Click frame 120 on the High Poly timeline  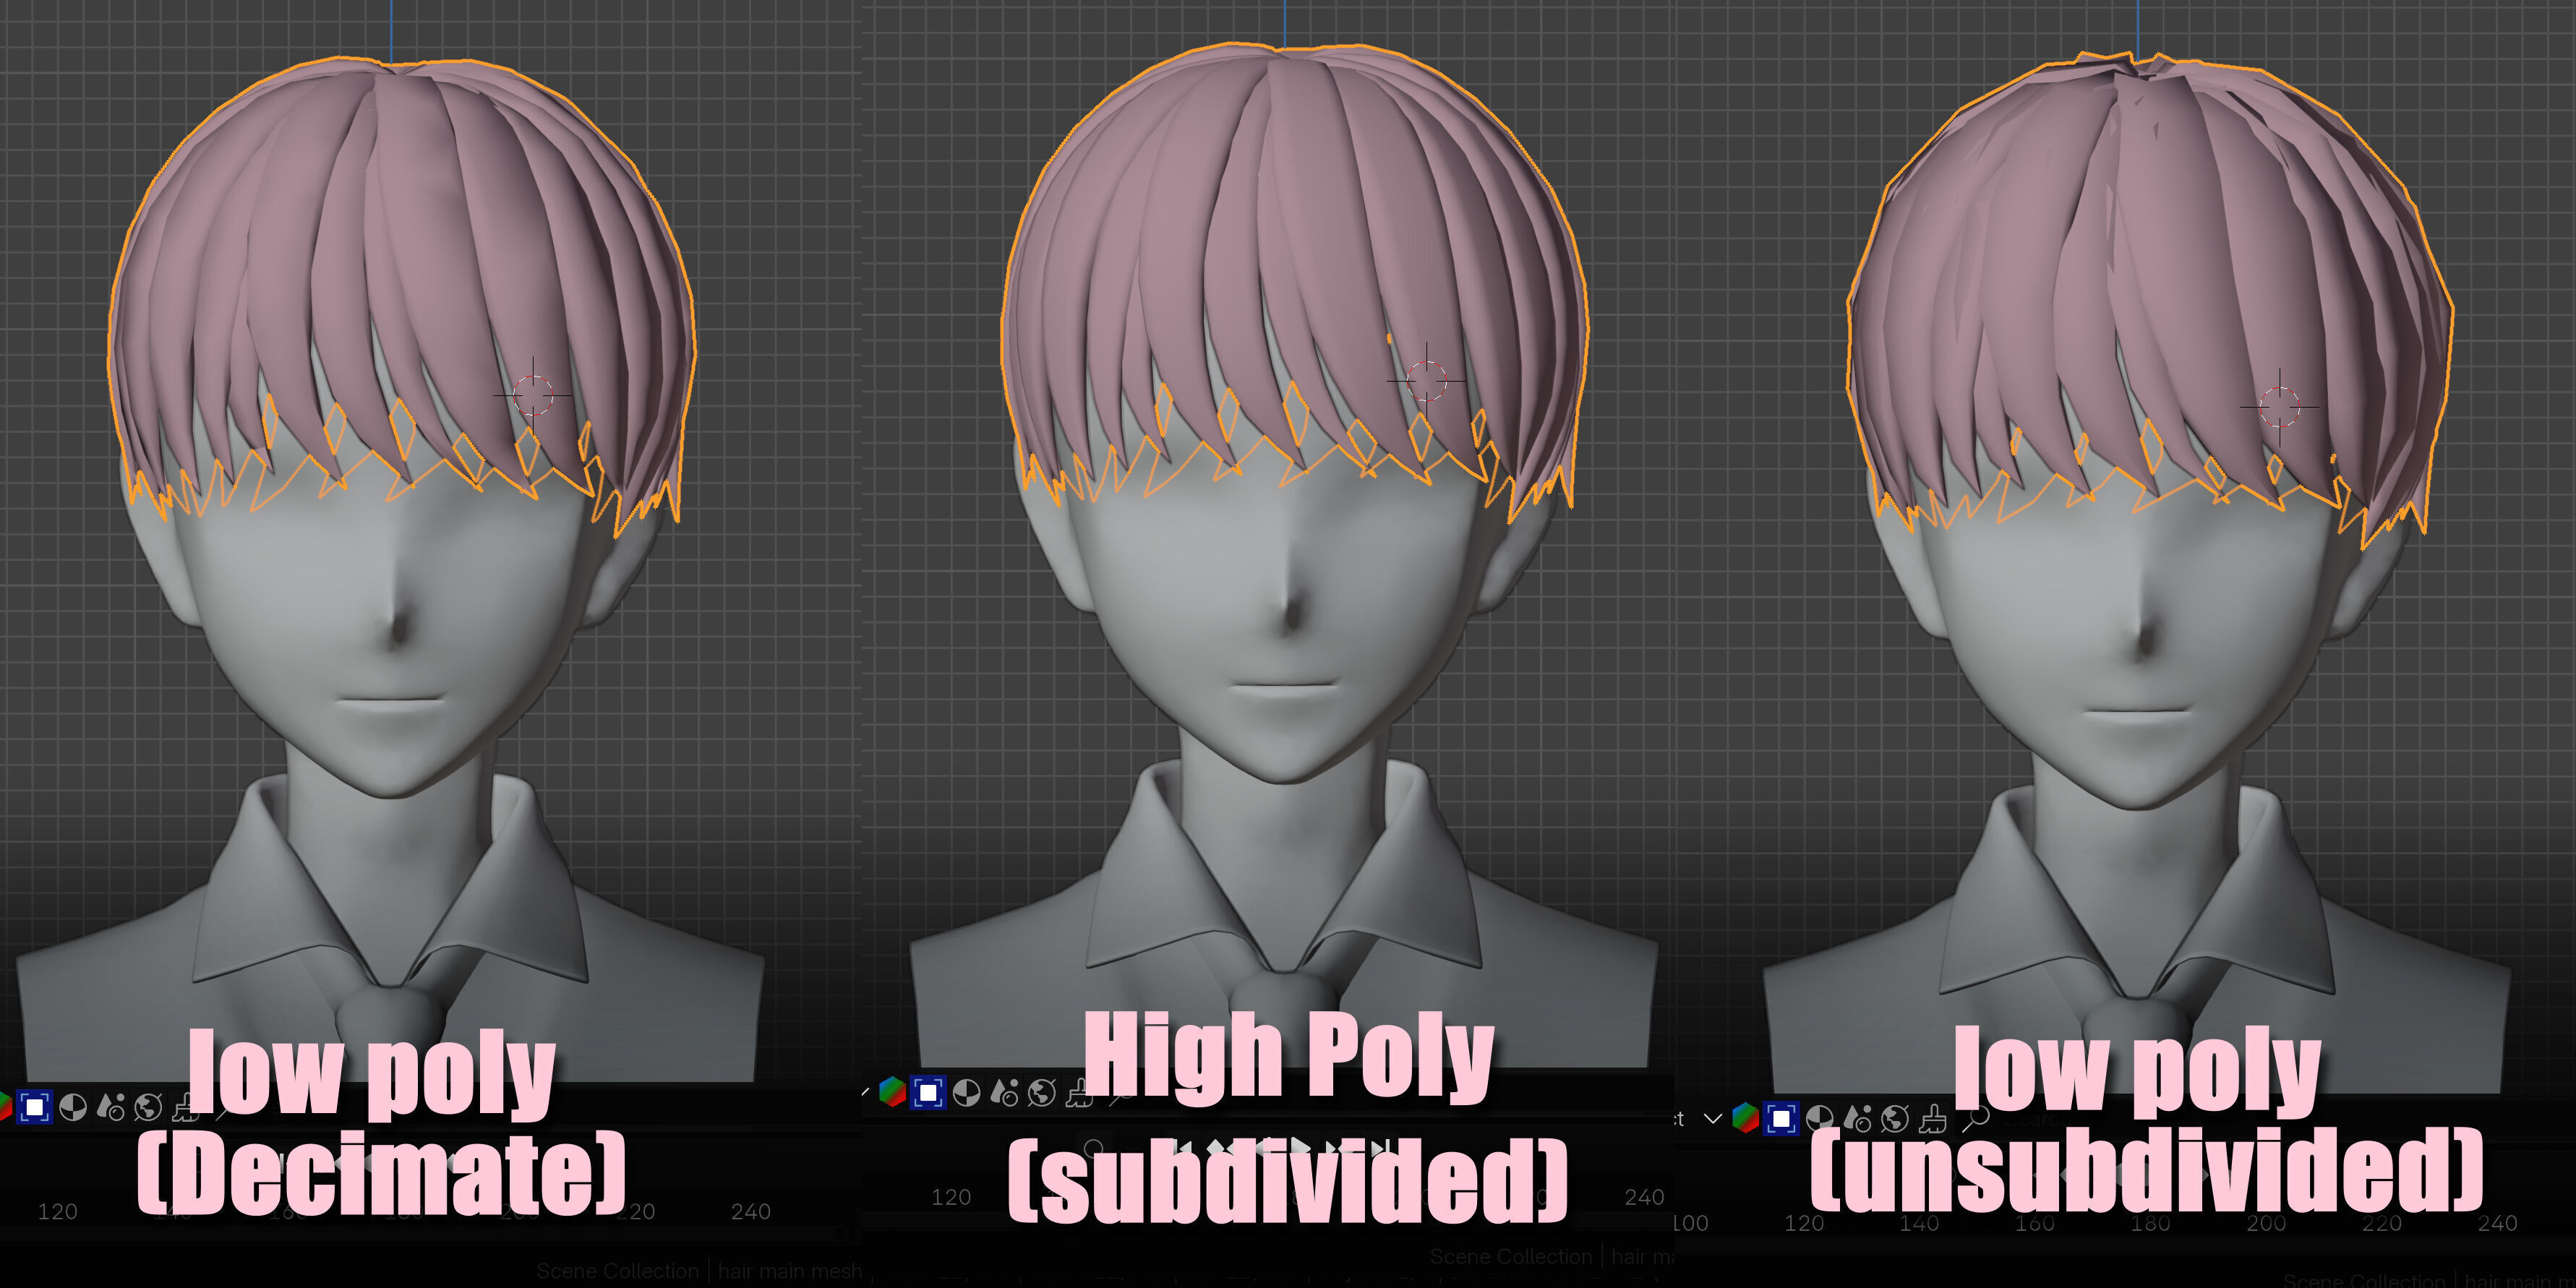pyautogui.click(x=951, y=1197)
